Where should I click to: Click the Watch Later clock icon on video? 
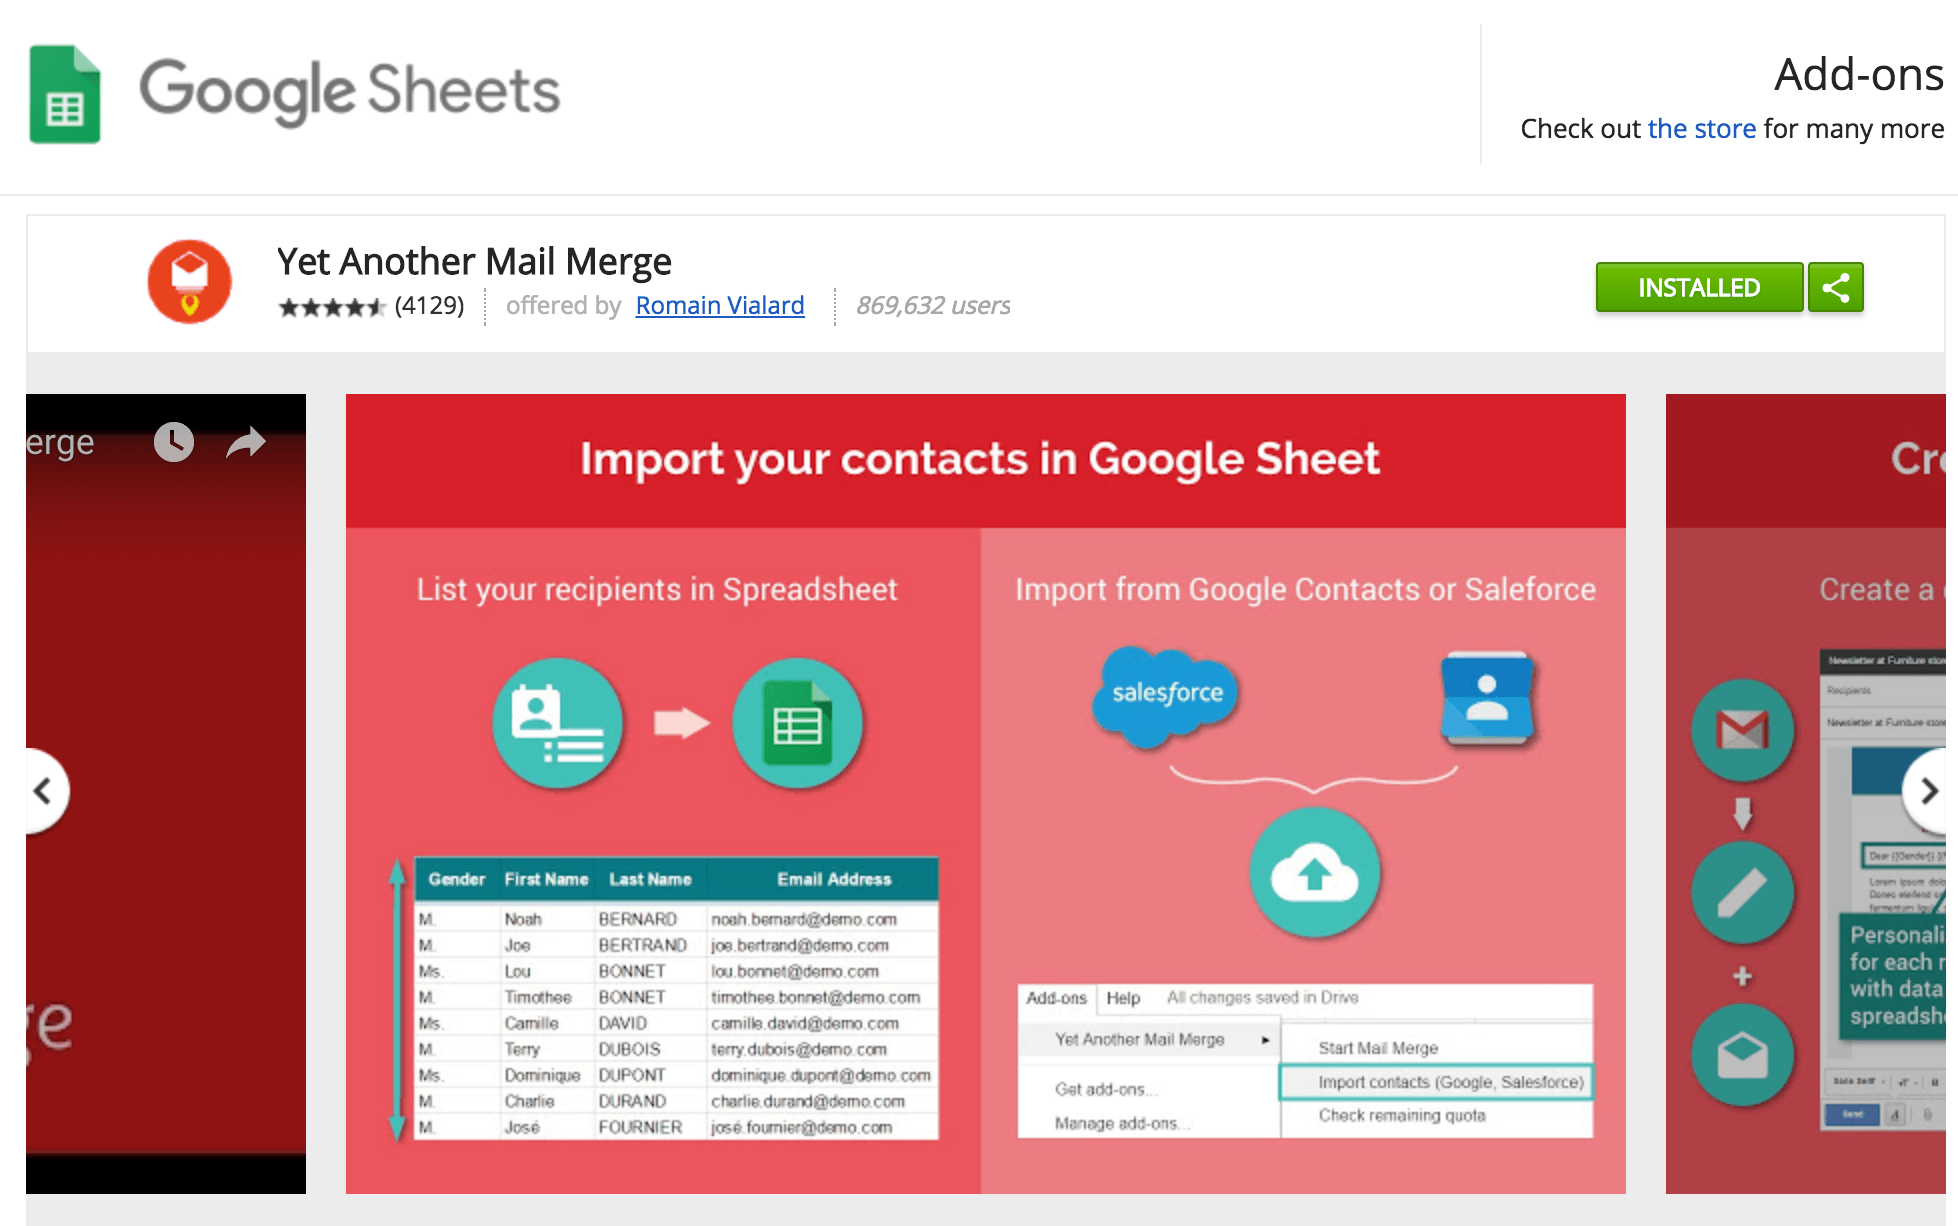pos(174,442)
